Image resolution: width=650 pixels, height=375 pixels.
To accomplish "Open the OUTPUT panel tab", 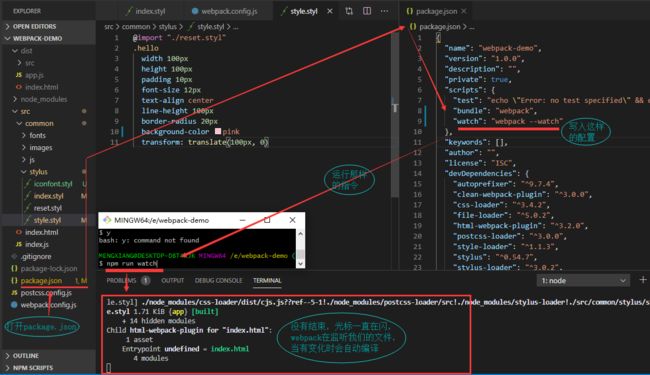I will pos(172,281).
